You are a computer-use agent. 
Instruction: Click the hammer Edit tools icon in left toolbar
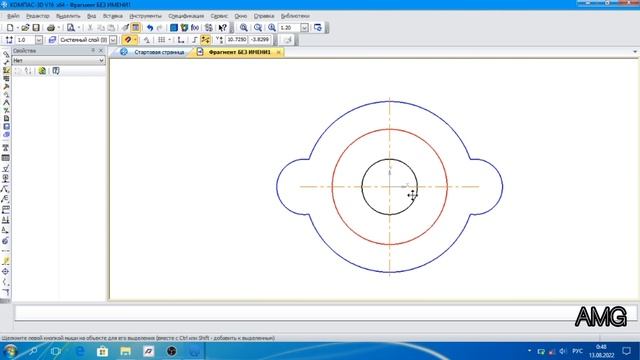[x=6, y=87]
